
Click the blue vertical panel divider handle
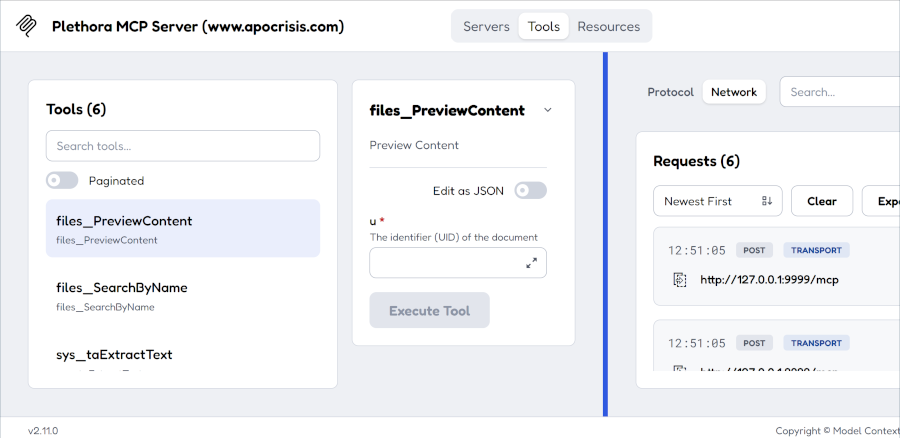click(605, 234)
